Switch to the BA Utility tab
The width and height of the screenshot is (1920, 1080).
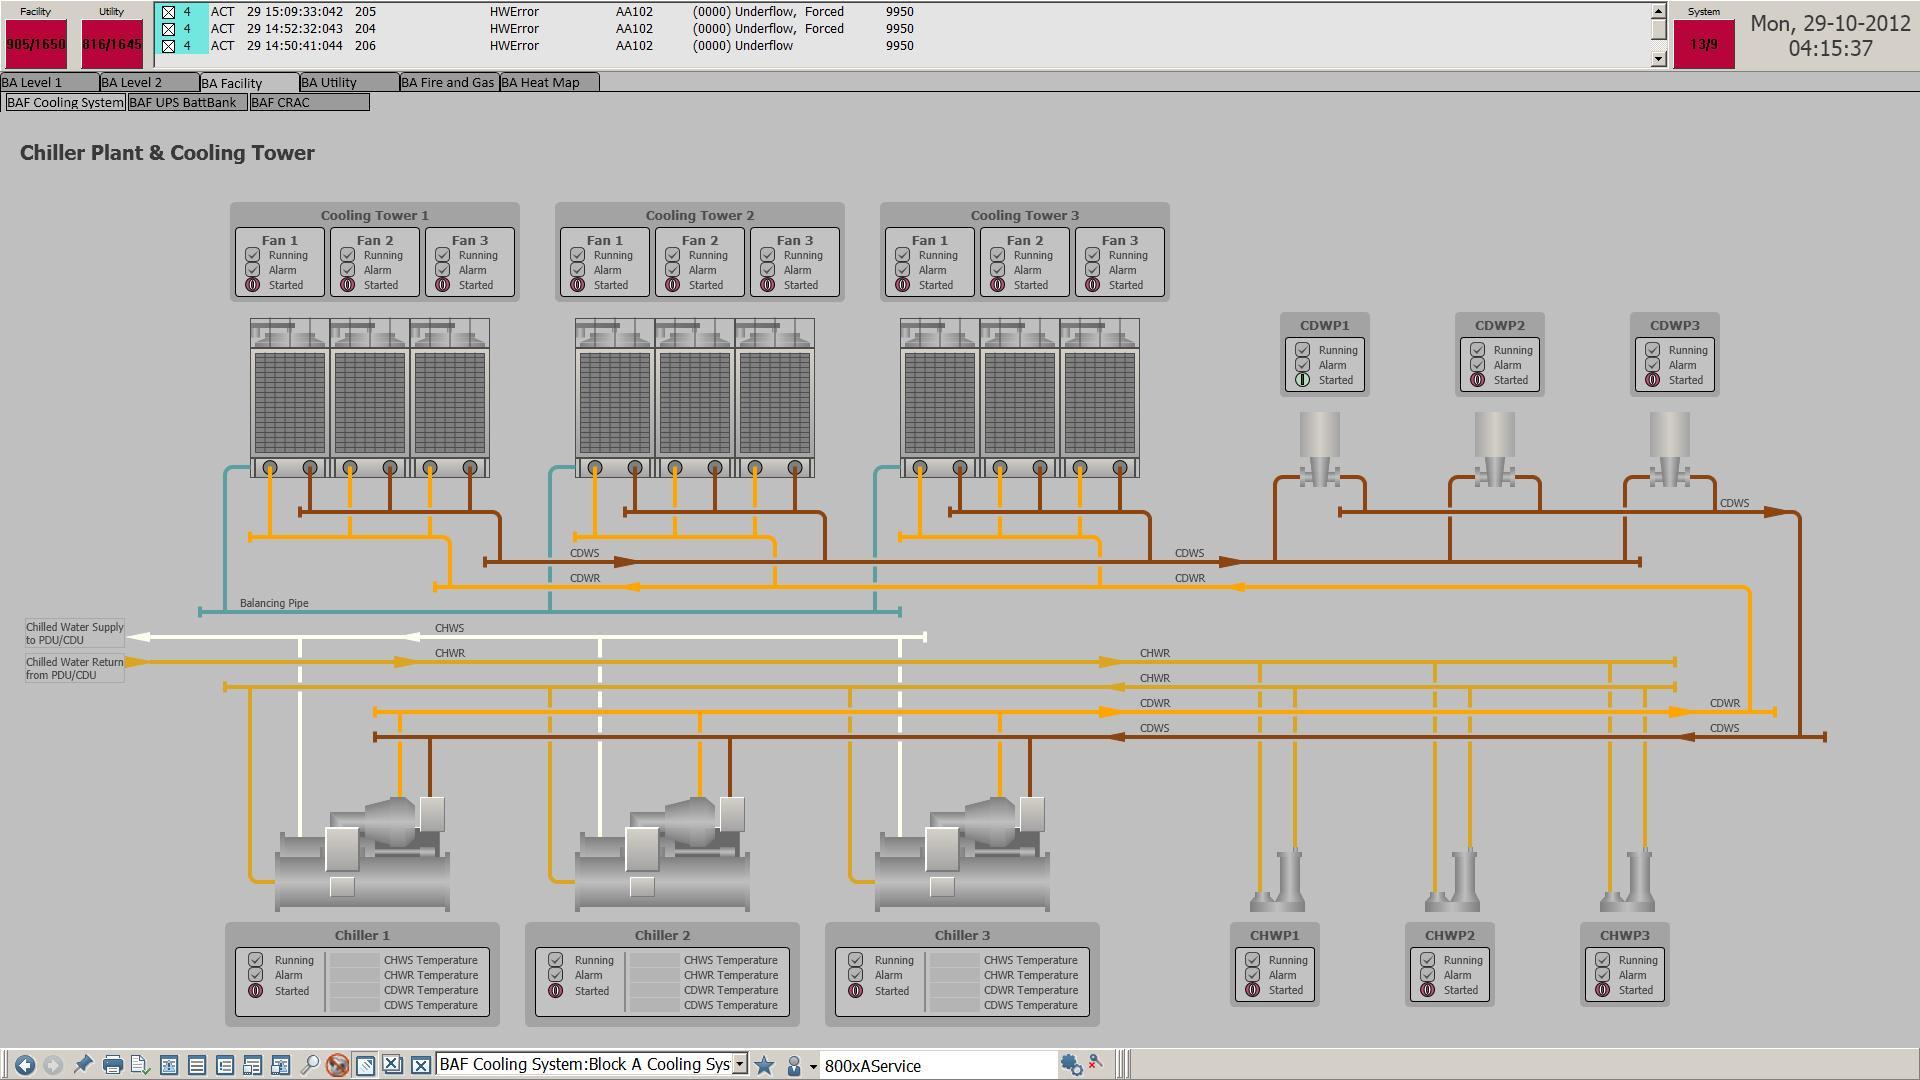(349, 82)
